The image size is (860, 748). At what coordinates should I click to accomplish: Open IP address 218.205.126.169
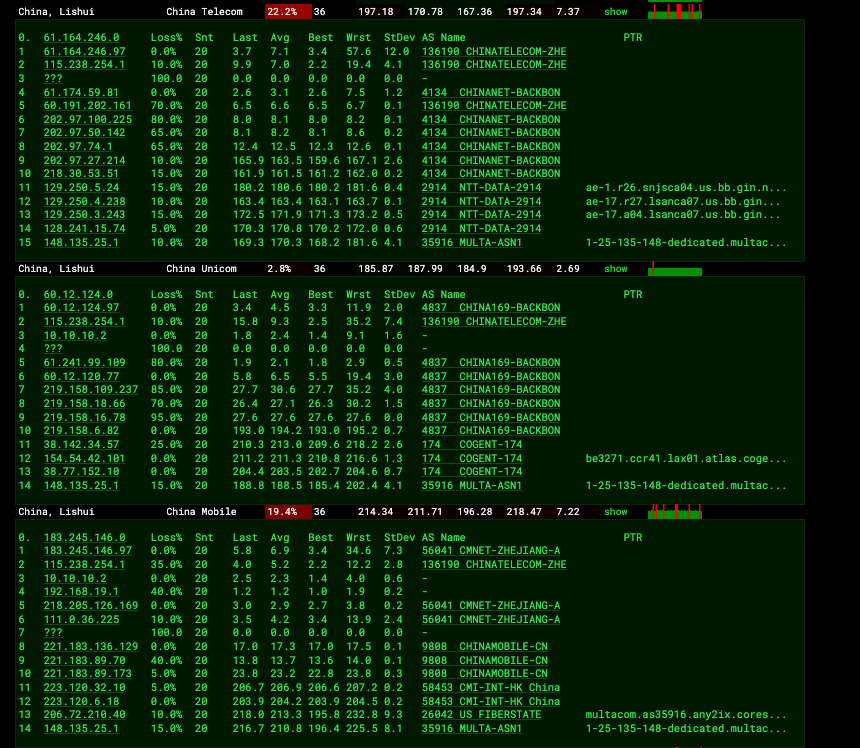coord(91,605)
